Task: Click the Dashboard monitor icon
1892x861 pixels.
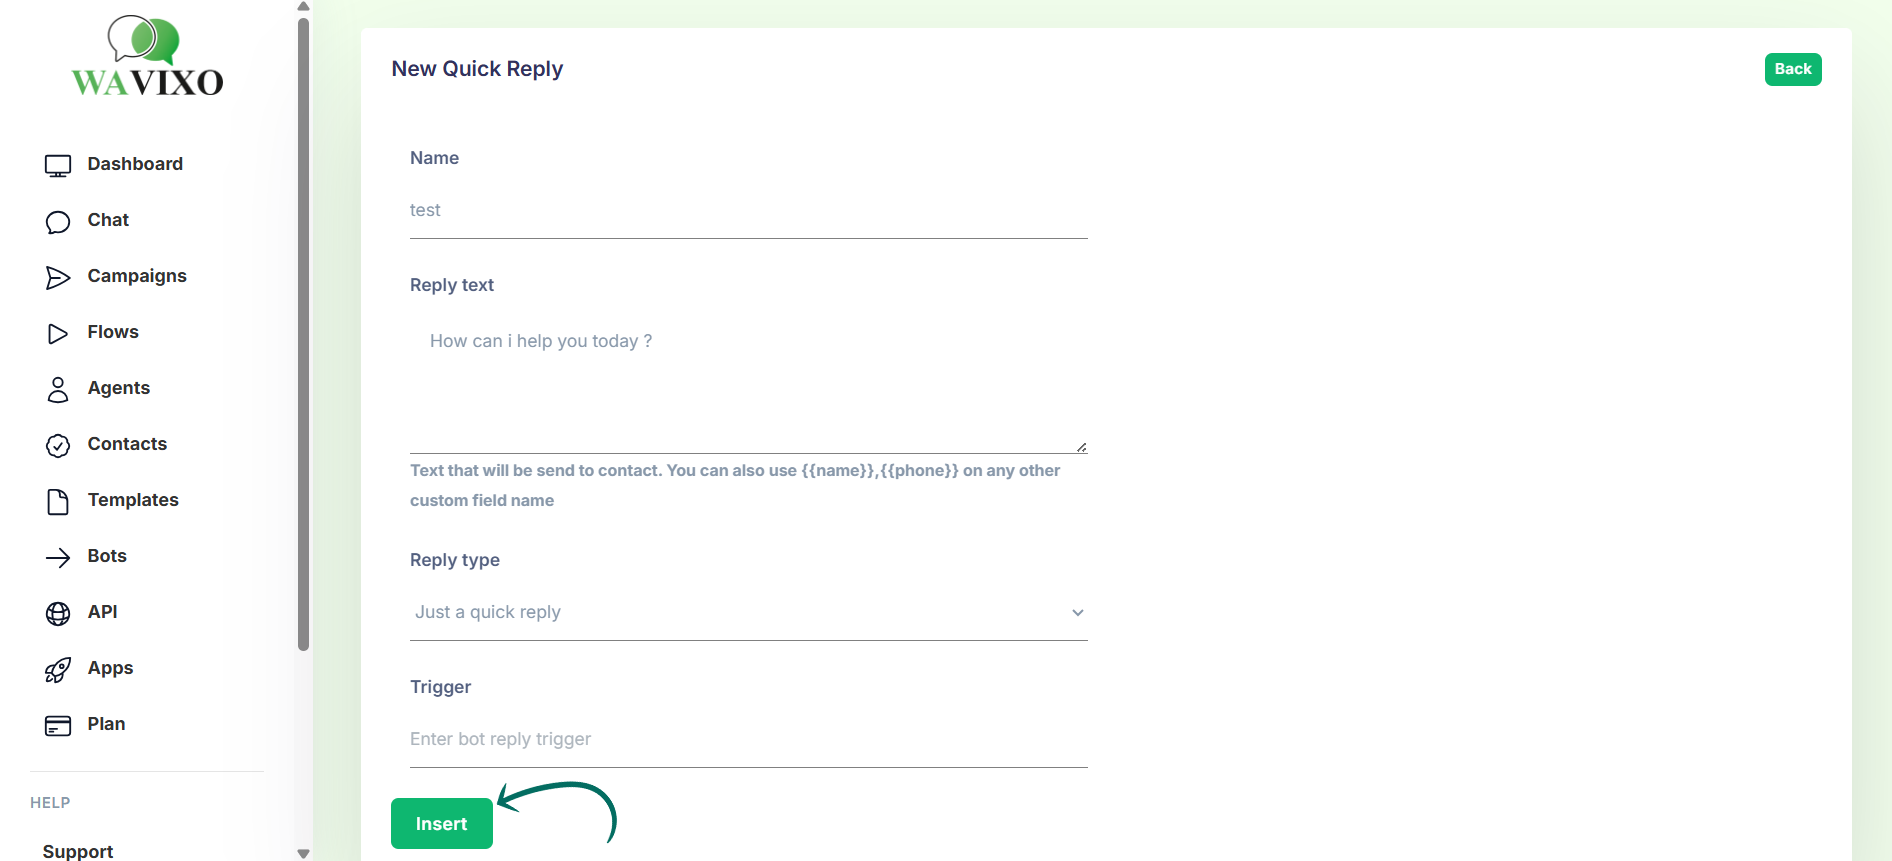Action: point(58,166)
